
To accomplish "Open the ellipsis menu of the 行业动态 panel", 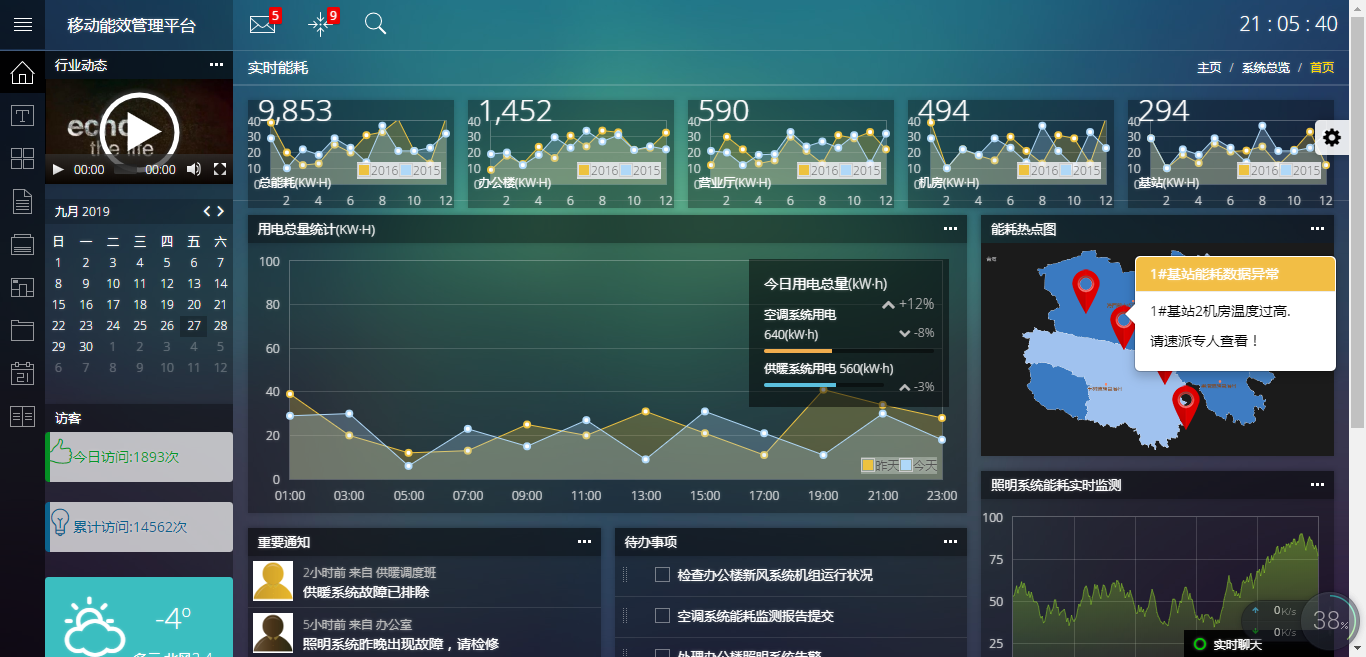I will (x=217, y=65).
